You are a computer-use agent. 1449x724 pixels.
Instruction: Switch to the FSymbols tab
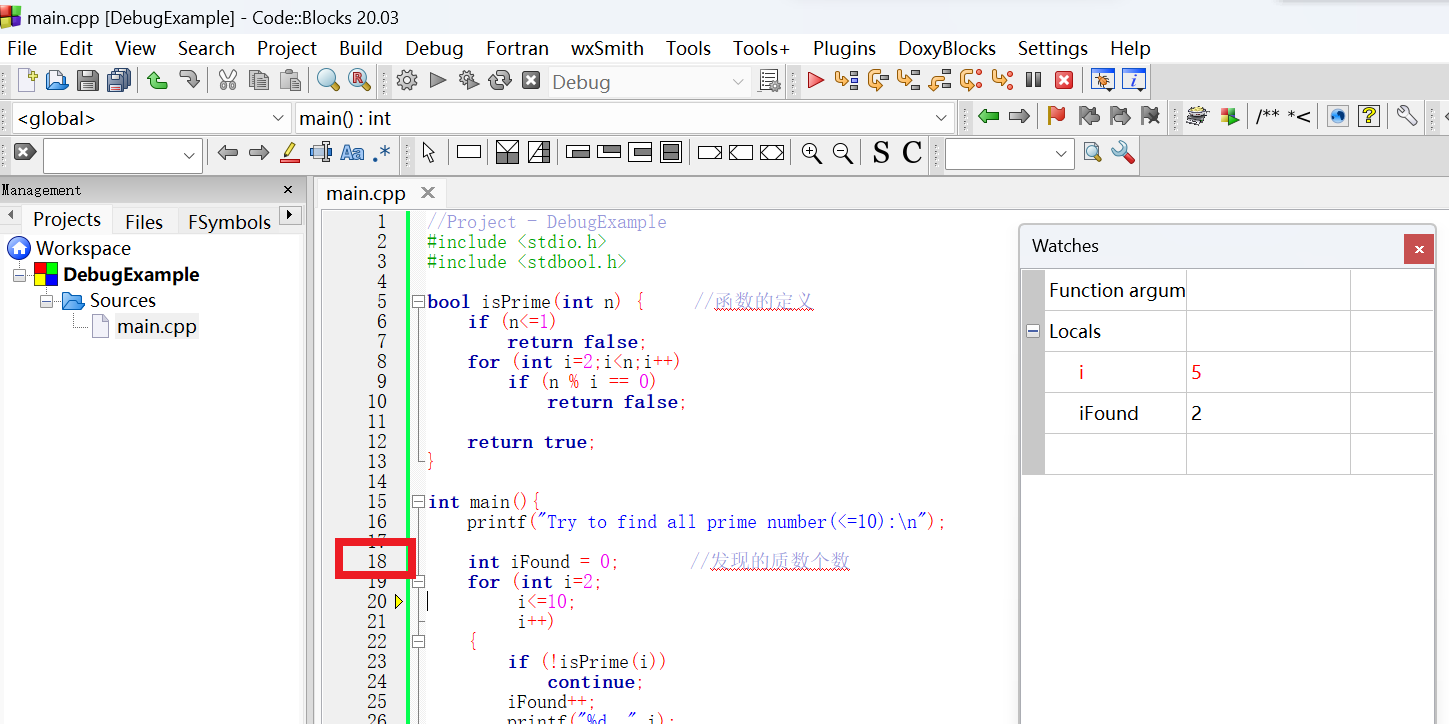tap(229, 221)
